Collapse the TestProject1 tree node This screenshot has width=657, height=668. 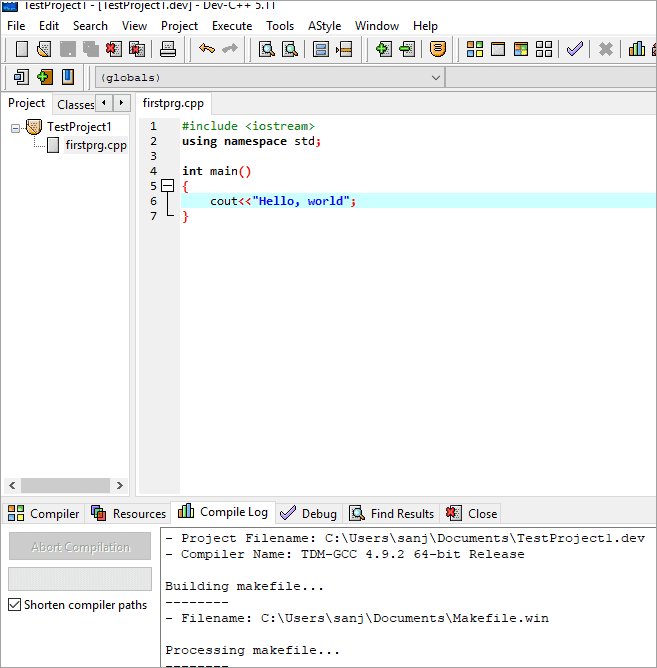pyautogui.click(x=15, y=128)
